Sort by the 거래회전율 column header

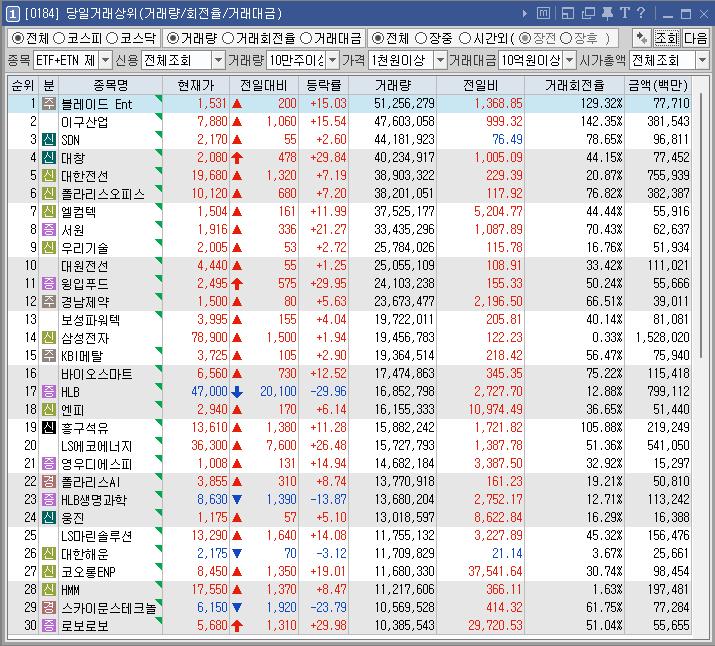[574, 85]
